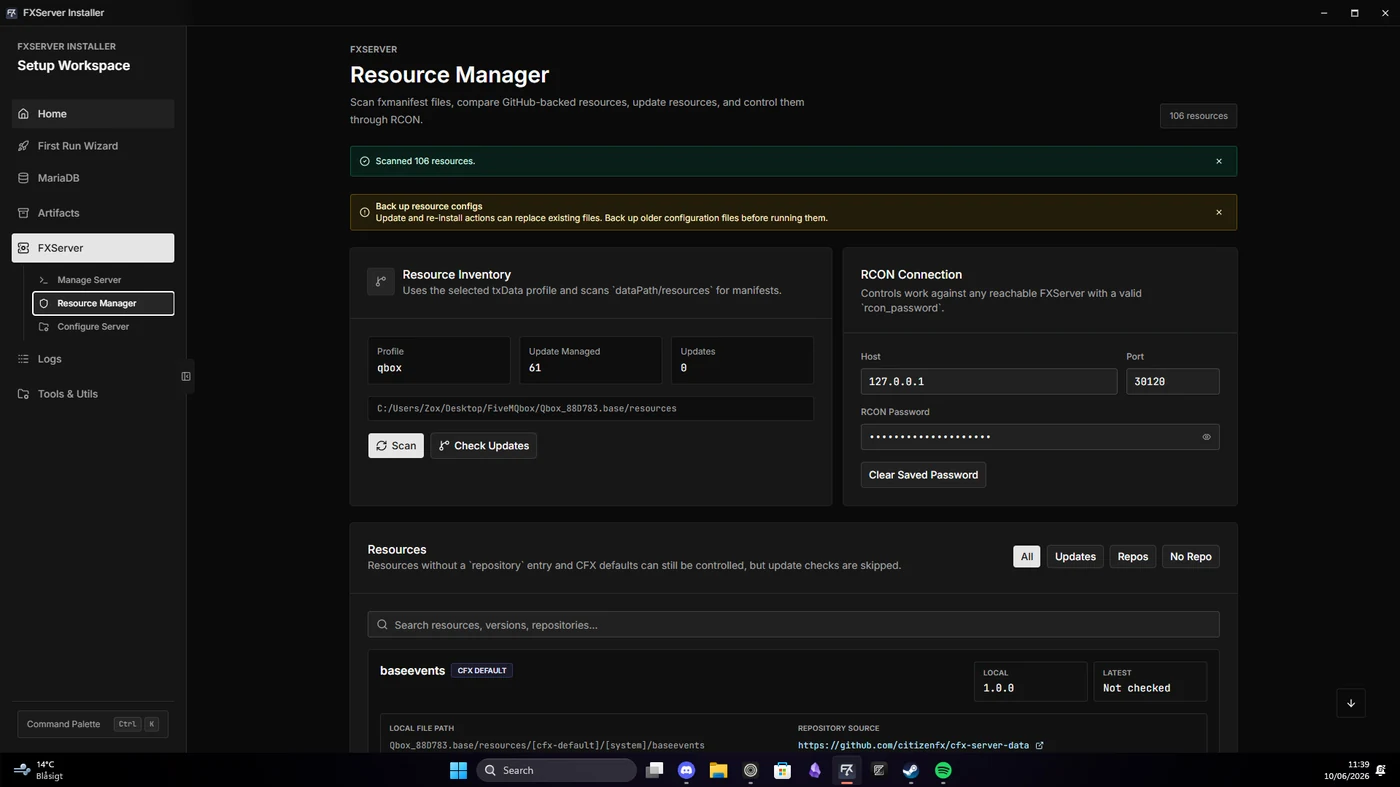Viewport: 1400px width, 787px height.
Task: Click the Scan button
Action: coord(396,446)
